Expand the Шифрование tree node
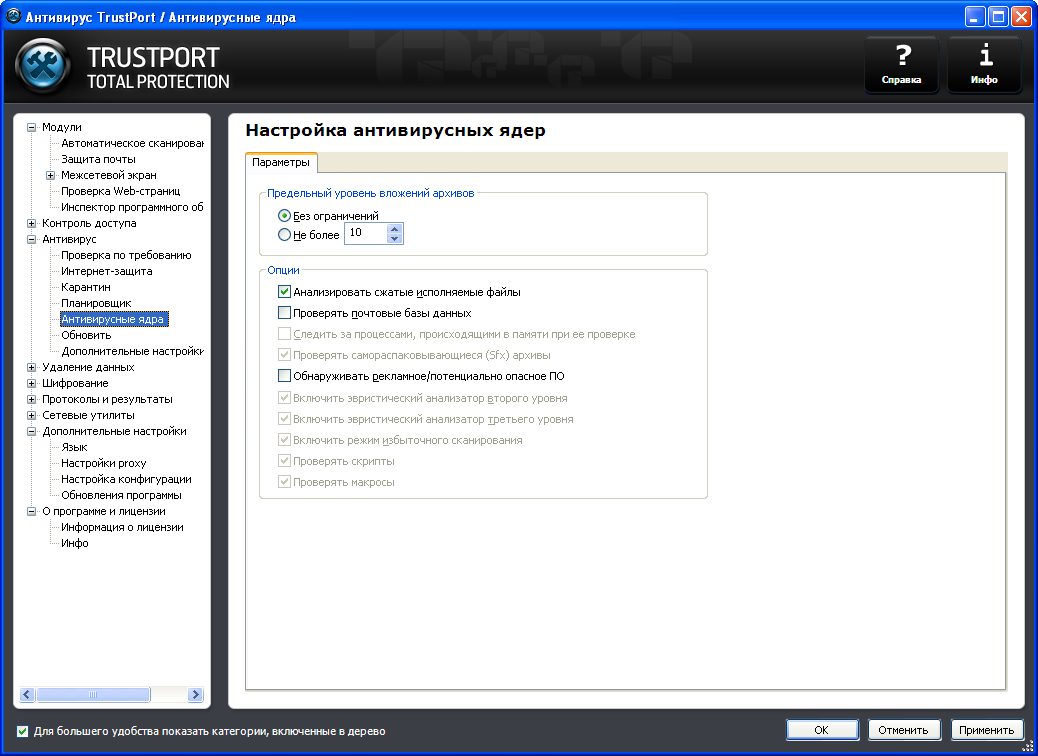Viewport: 1038px width, 756px height. click(x=31, y=383)
